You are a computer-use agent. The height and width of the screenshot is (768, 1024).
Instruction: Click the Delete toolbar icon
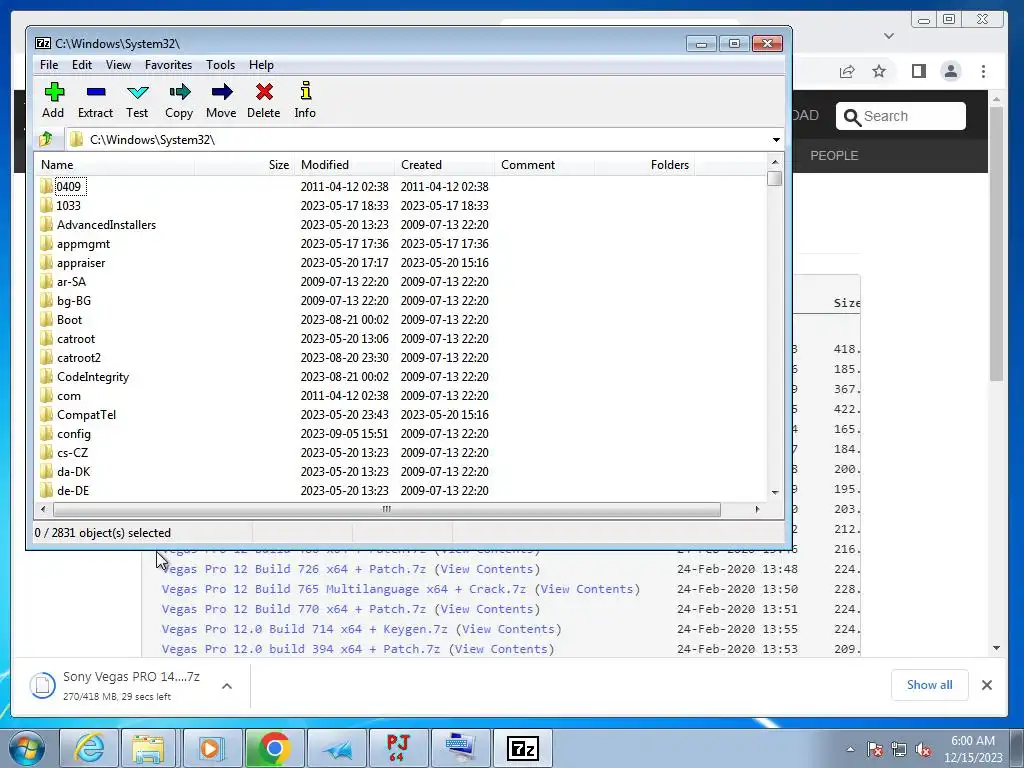264,92
